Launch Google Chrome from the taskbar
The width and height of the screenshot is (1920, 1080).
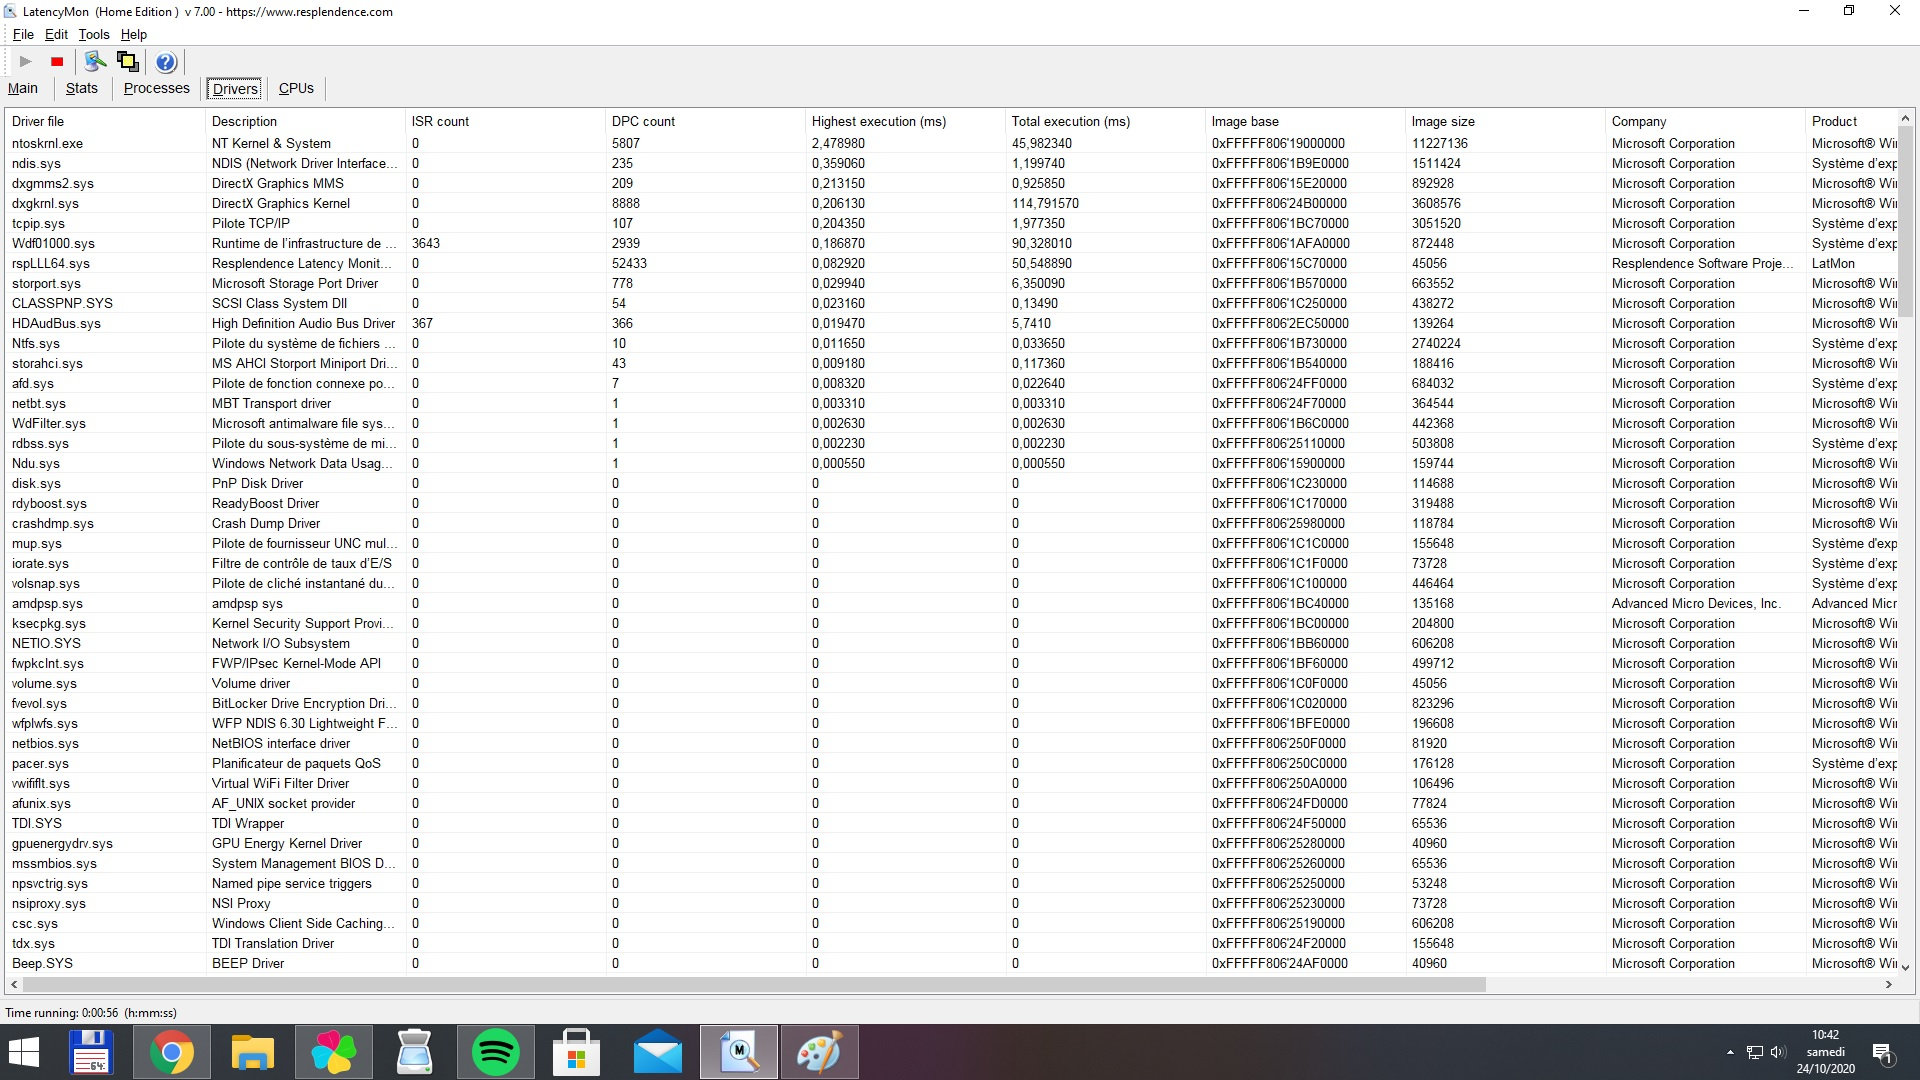tap(171, 1052)
